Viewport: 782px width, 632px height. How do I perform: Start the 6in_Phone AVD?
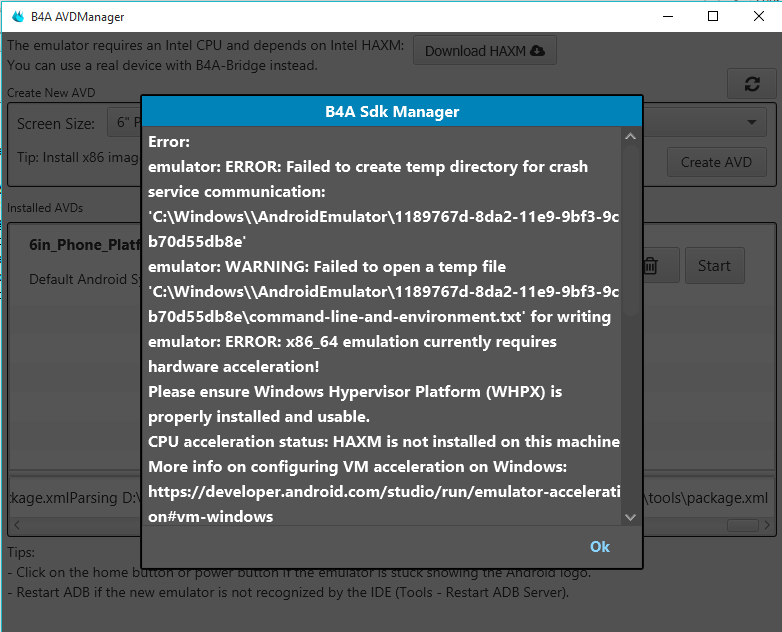(714, 265)
